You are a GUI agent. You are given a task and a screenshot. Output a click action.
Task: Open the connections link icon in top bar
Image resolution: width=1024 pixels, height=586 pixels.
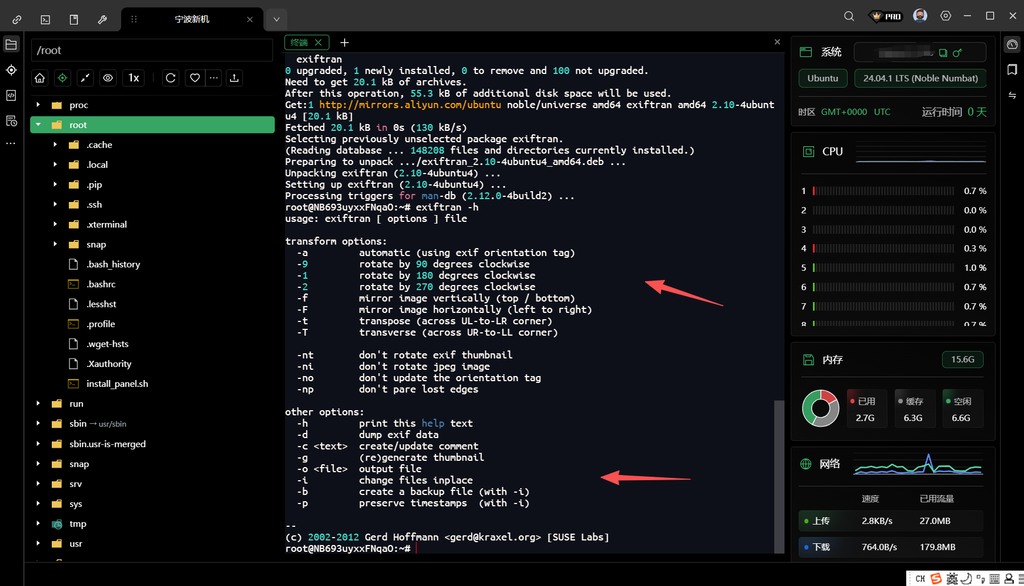(x=17, y=19)
